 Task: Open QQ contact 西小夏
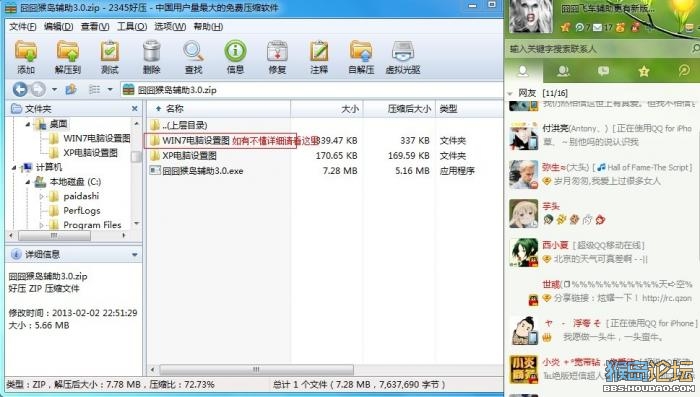click(603, 252)
